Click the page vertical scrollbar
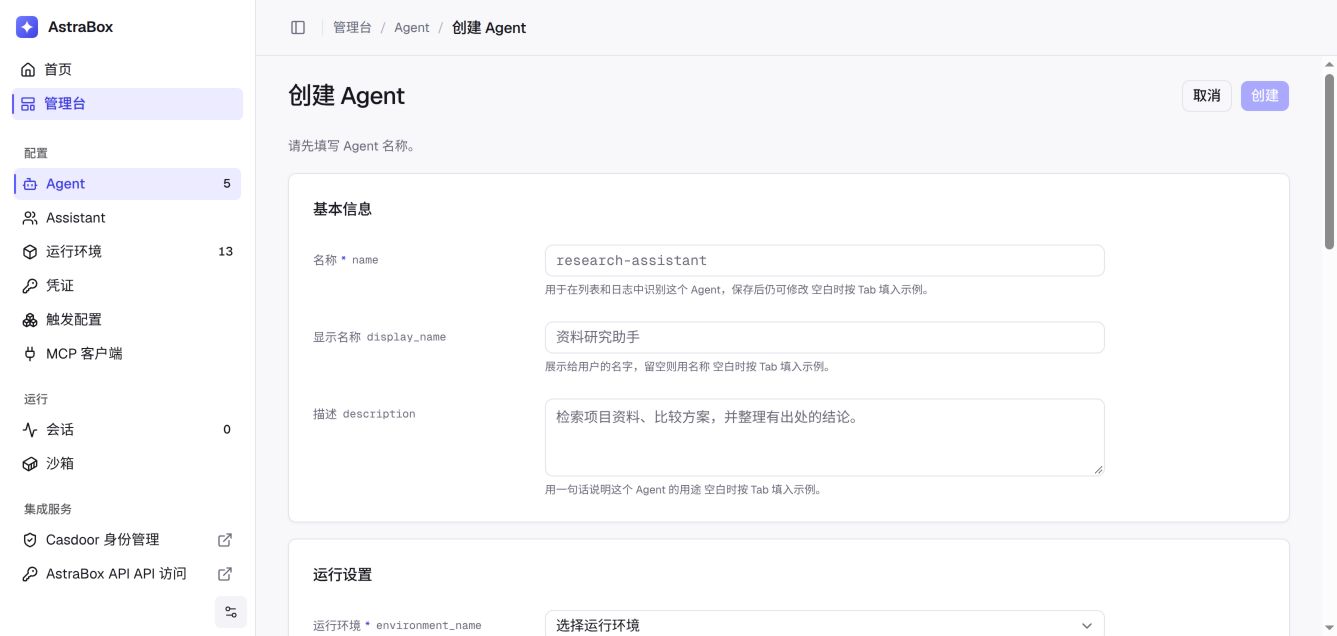This screenshot has height=636, width=1337. coord(1329,160)
